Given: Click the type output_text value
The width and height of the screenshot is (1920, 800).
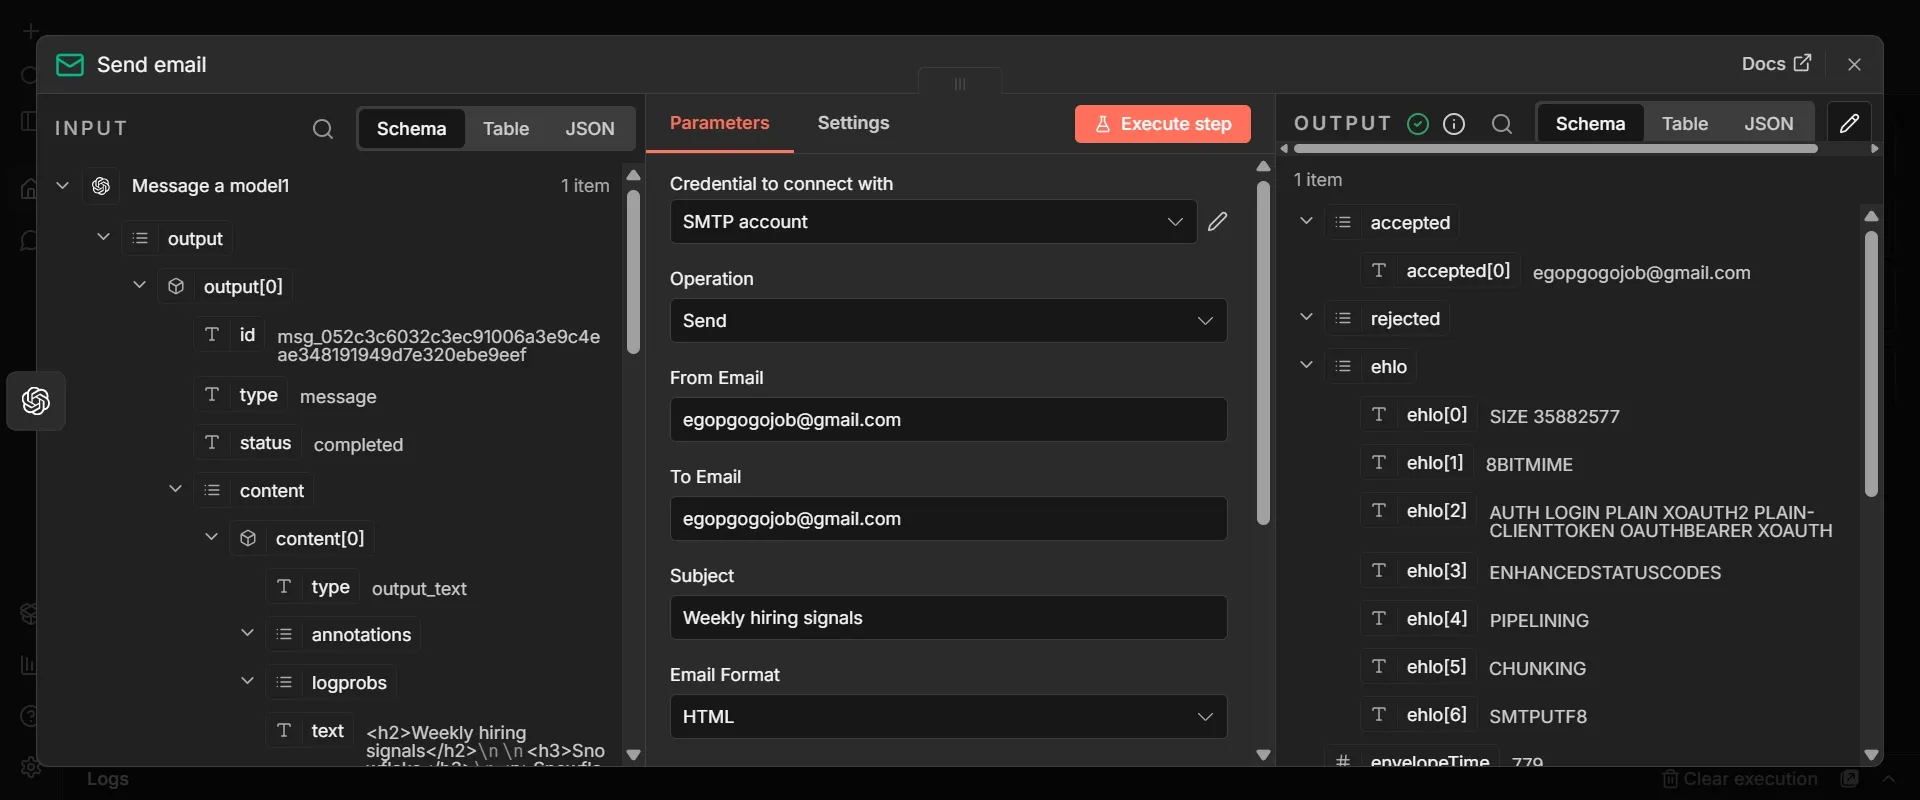Looking at the screenshot, I should click(x=419, y=589).
